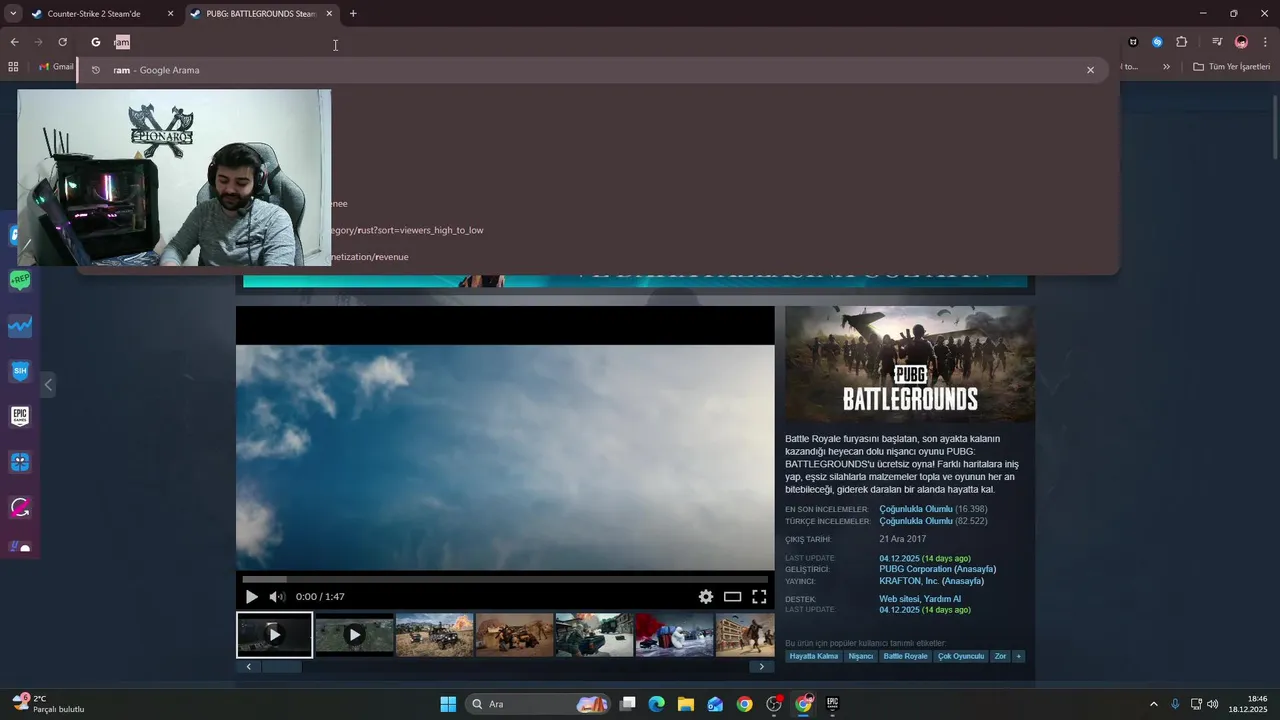Screen dimensions: 1280x720
Task: Show hidden system tray icons
Action: point(1153,704)
